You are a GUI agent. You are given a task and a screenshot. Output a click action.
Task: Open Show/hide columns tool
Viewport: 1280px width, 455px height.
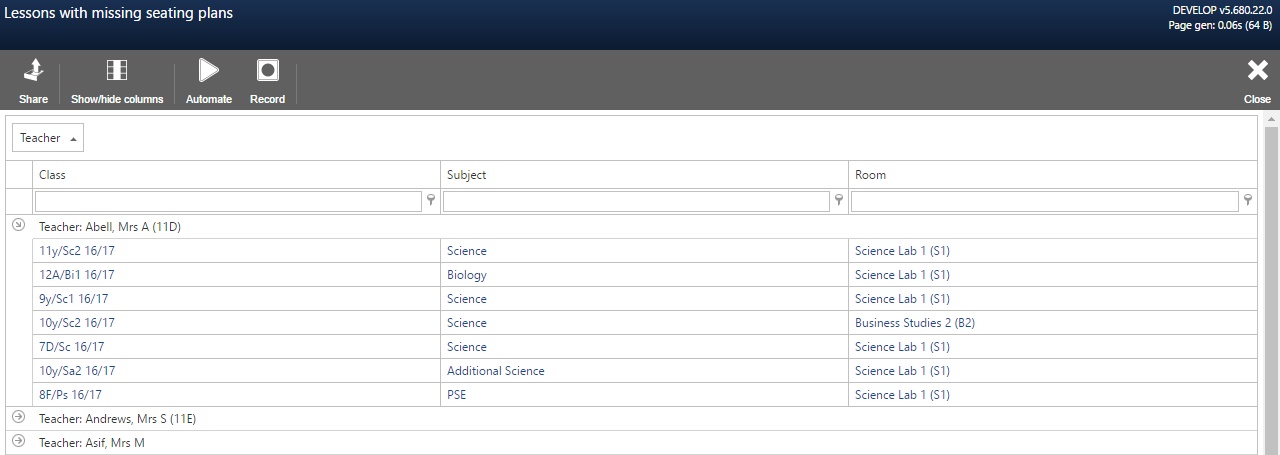117,70
